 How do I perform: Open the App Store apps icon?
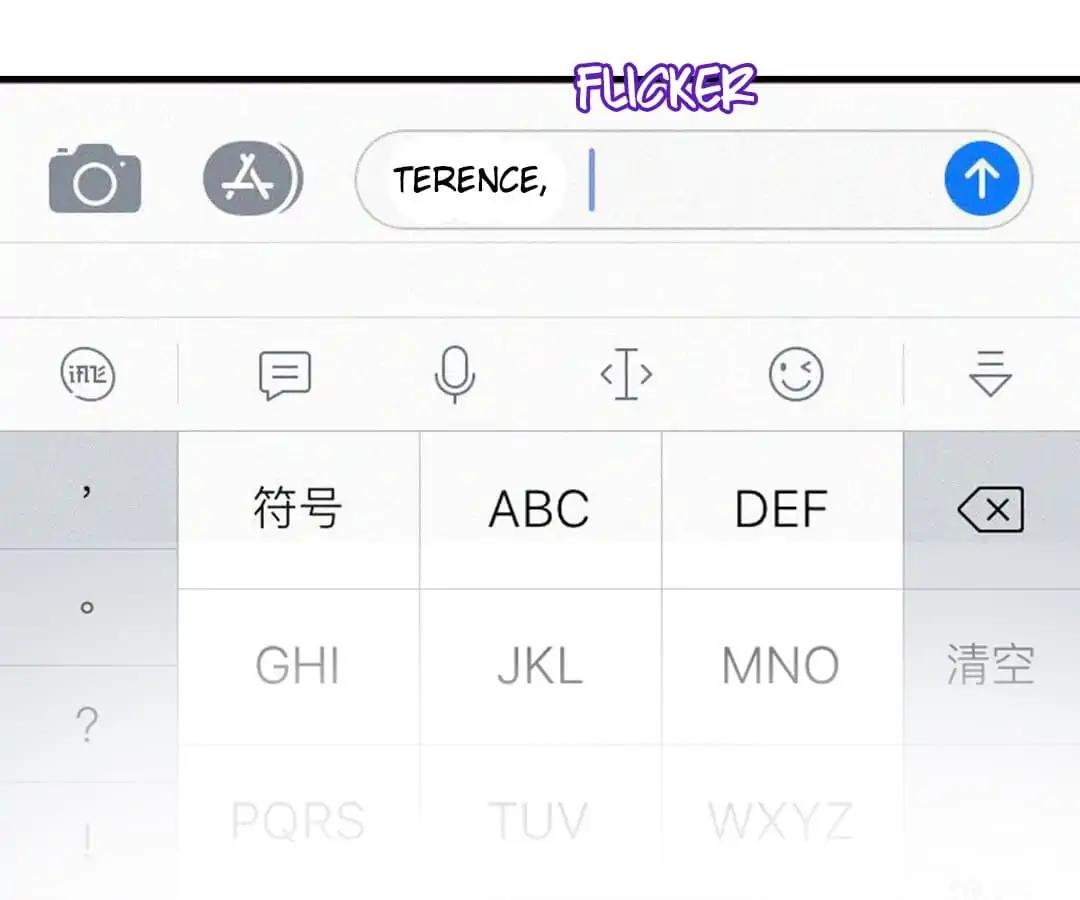pos(252,178)
